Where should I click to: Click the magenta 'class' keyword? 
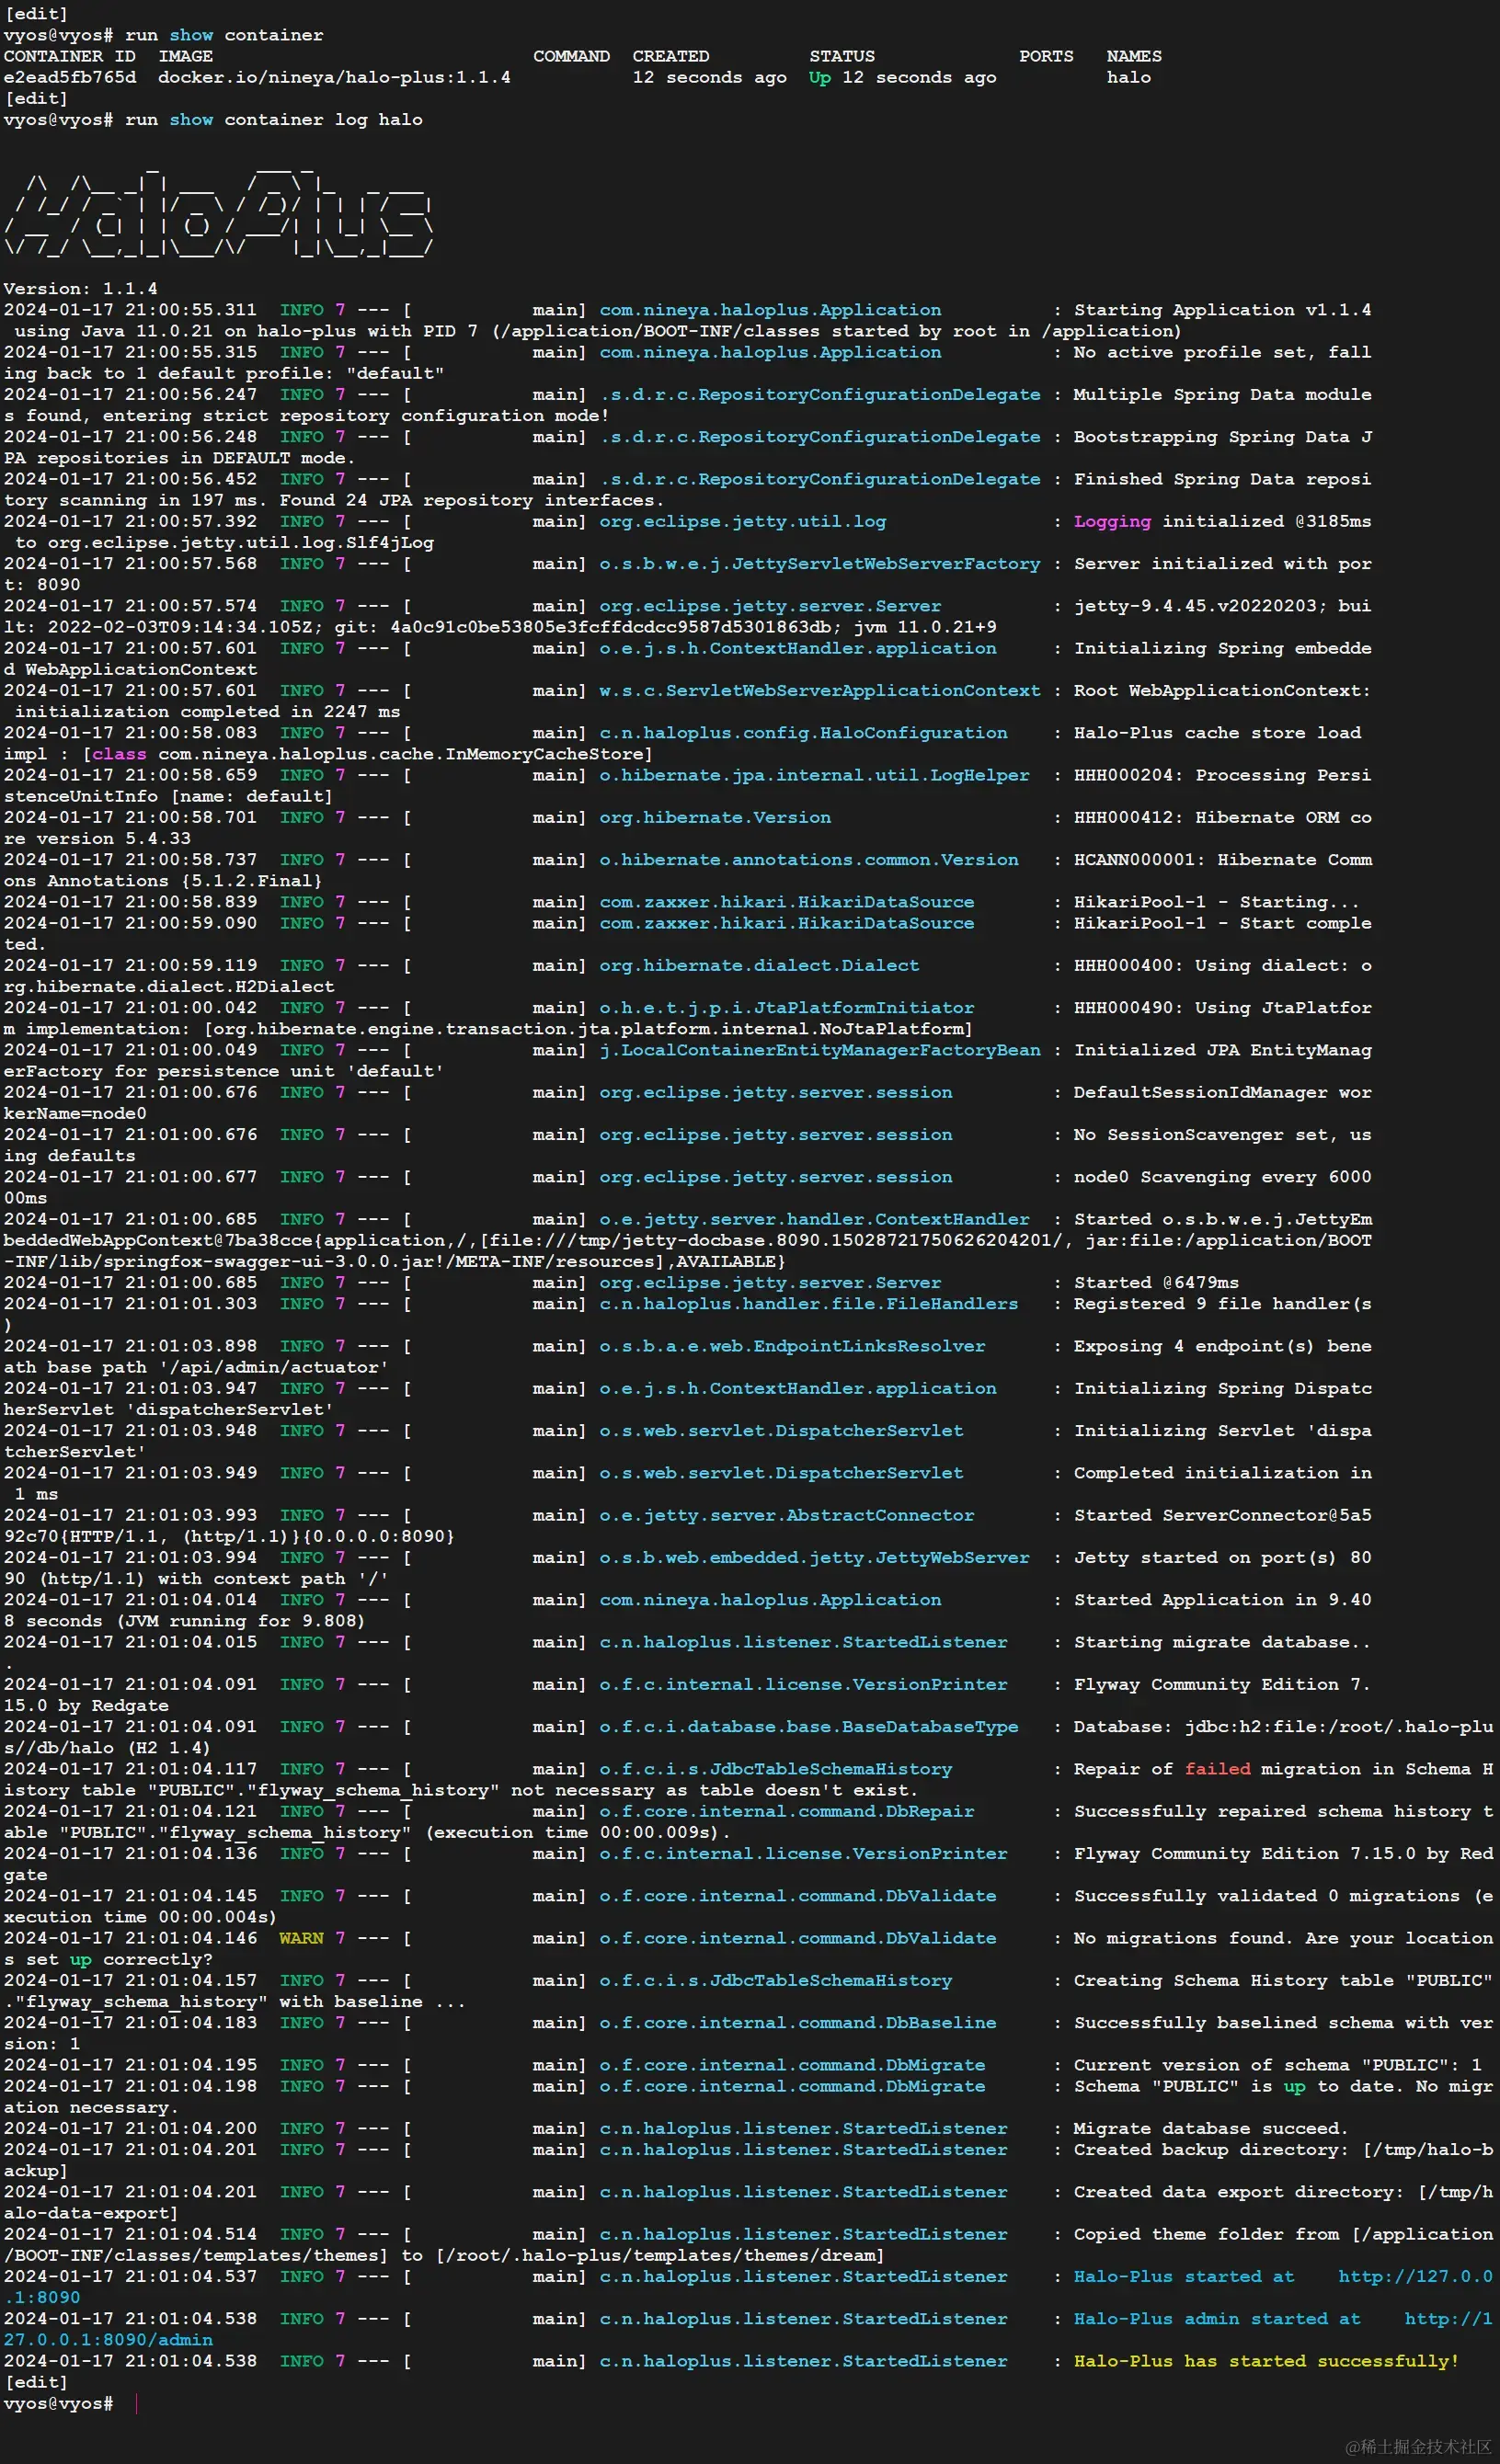coord(119,753)
